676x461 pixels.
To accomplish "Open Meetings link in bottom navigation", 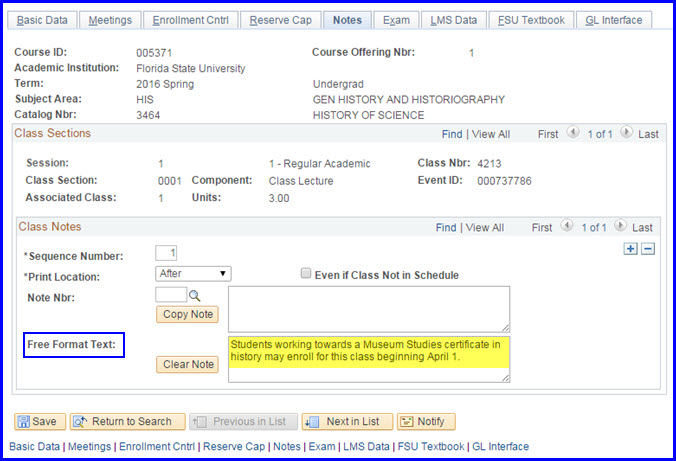I will [x=89, y=446].
